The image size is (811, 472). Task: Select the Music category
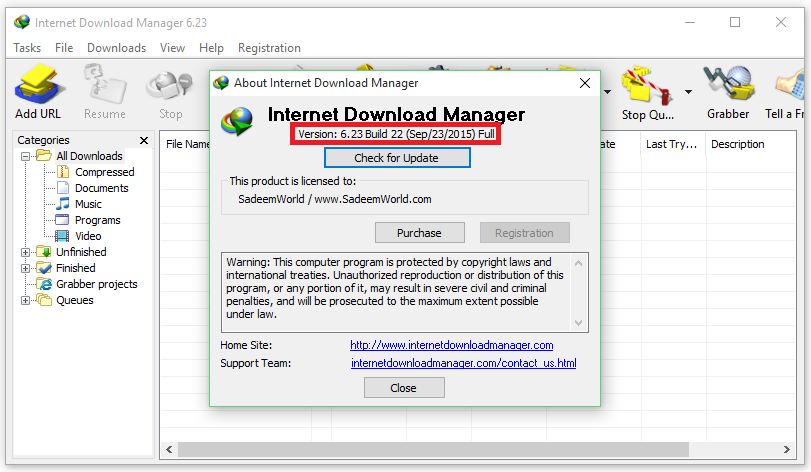(x=88, y=204)
